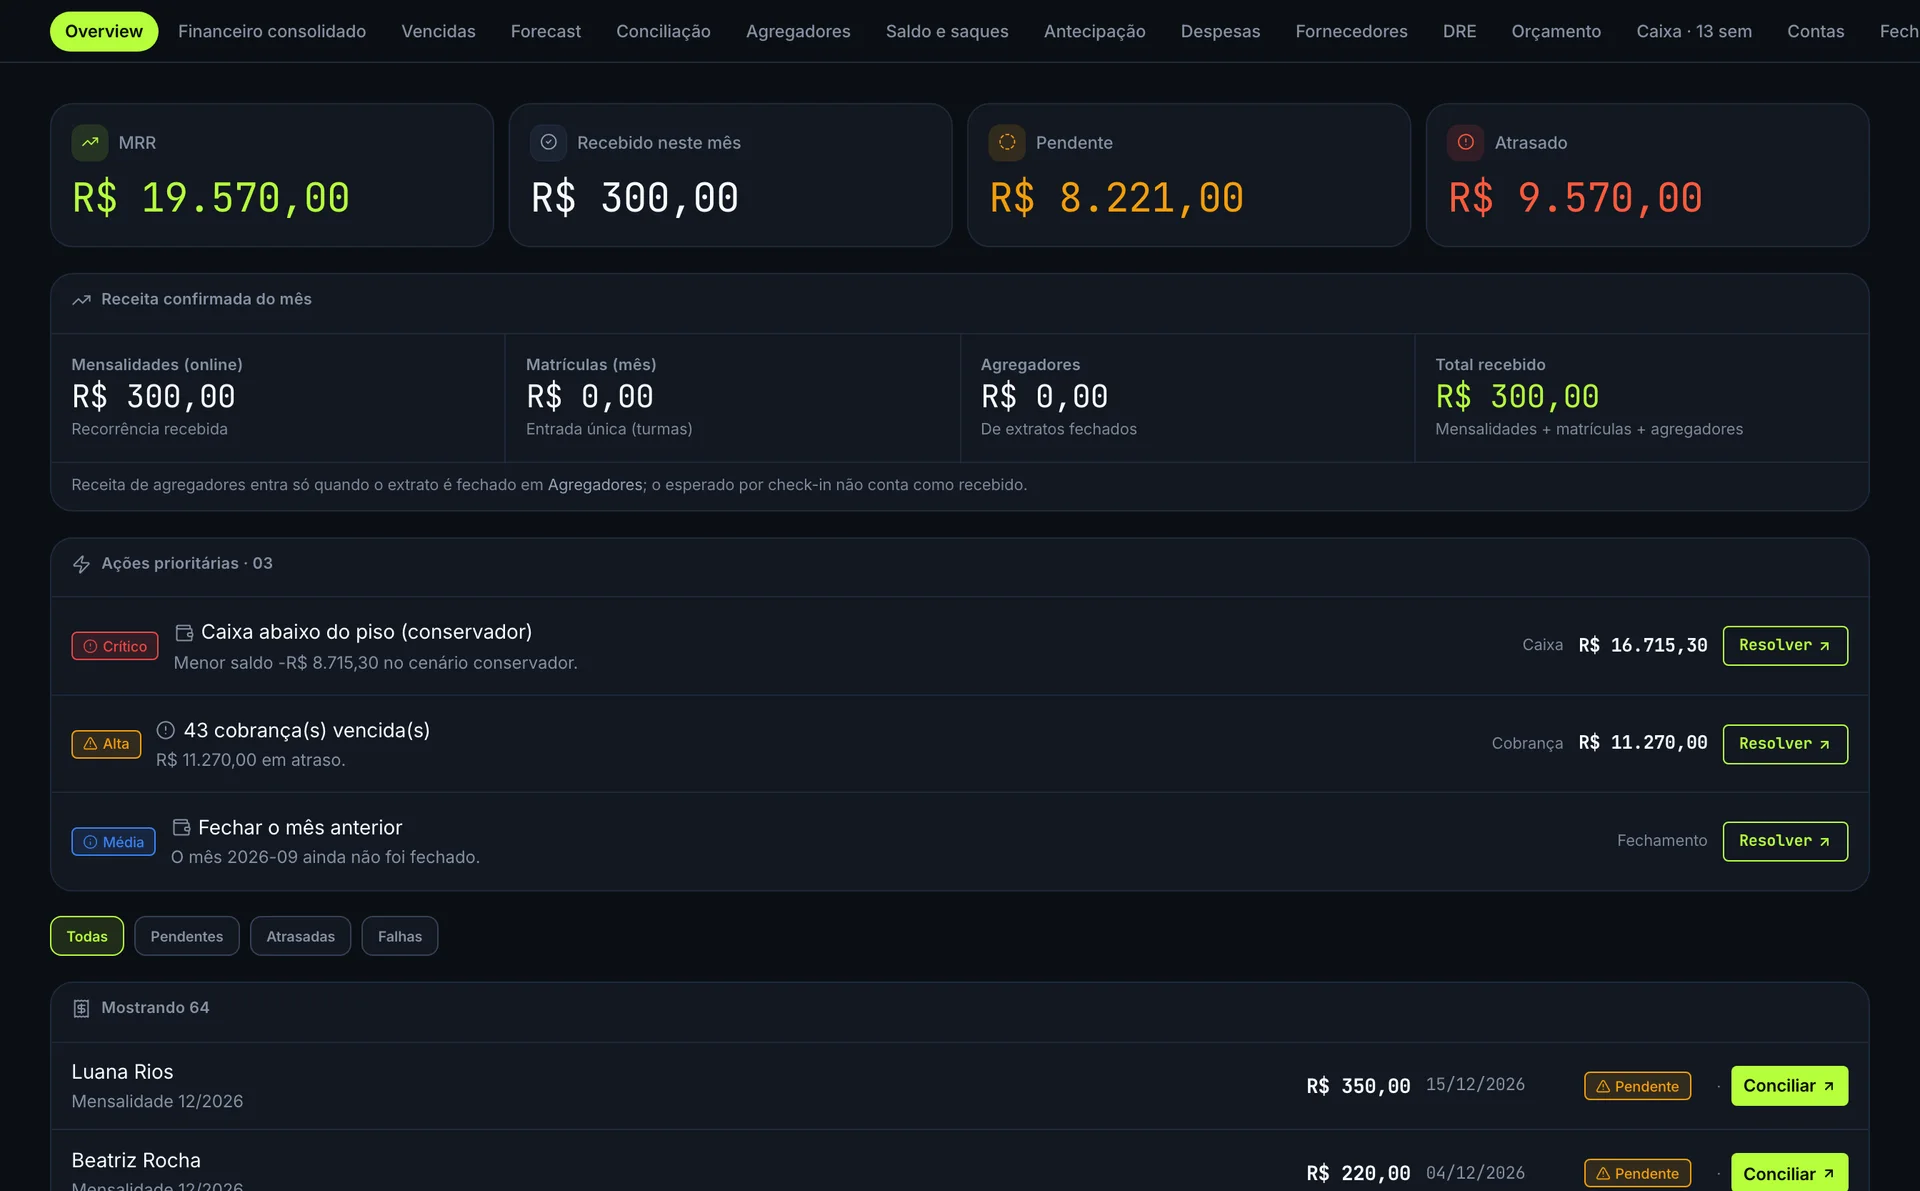Viewport: 1920px width, 1191px height.
Task: Filter the list by Pendentes
Action: click(187, 936)
